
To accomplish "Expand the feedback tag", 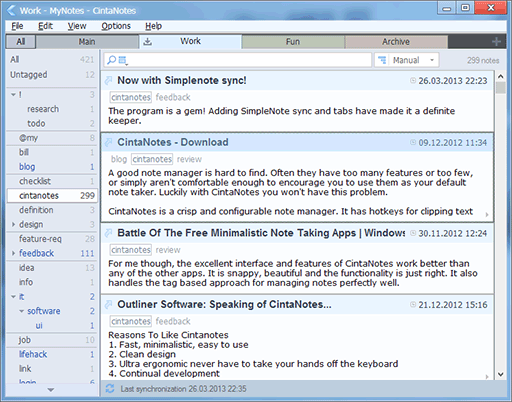I will point(13,253).
